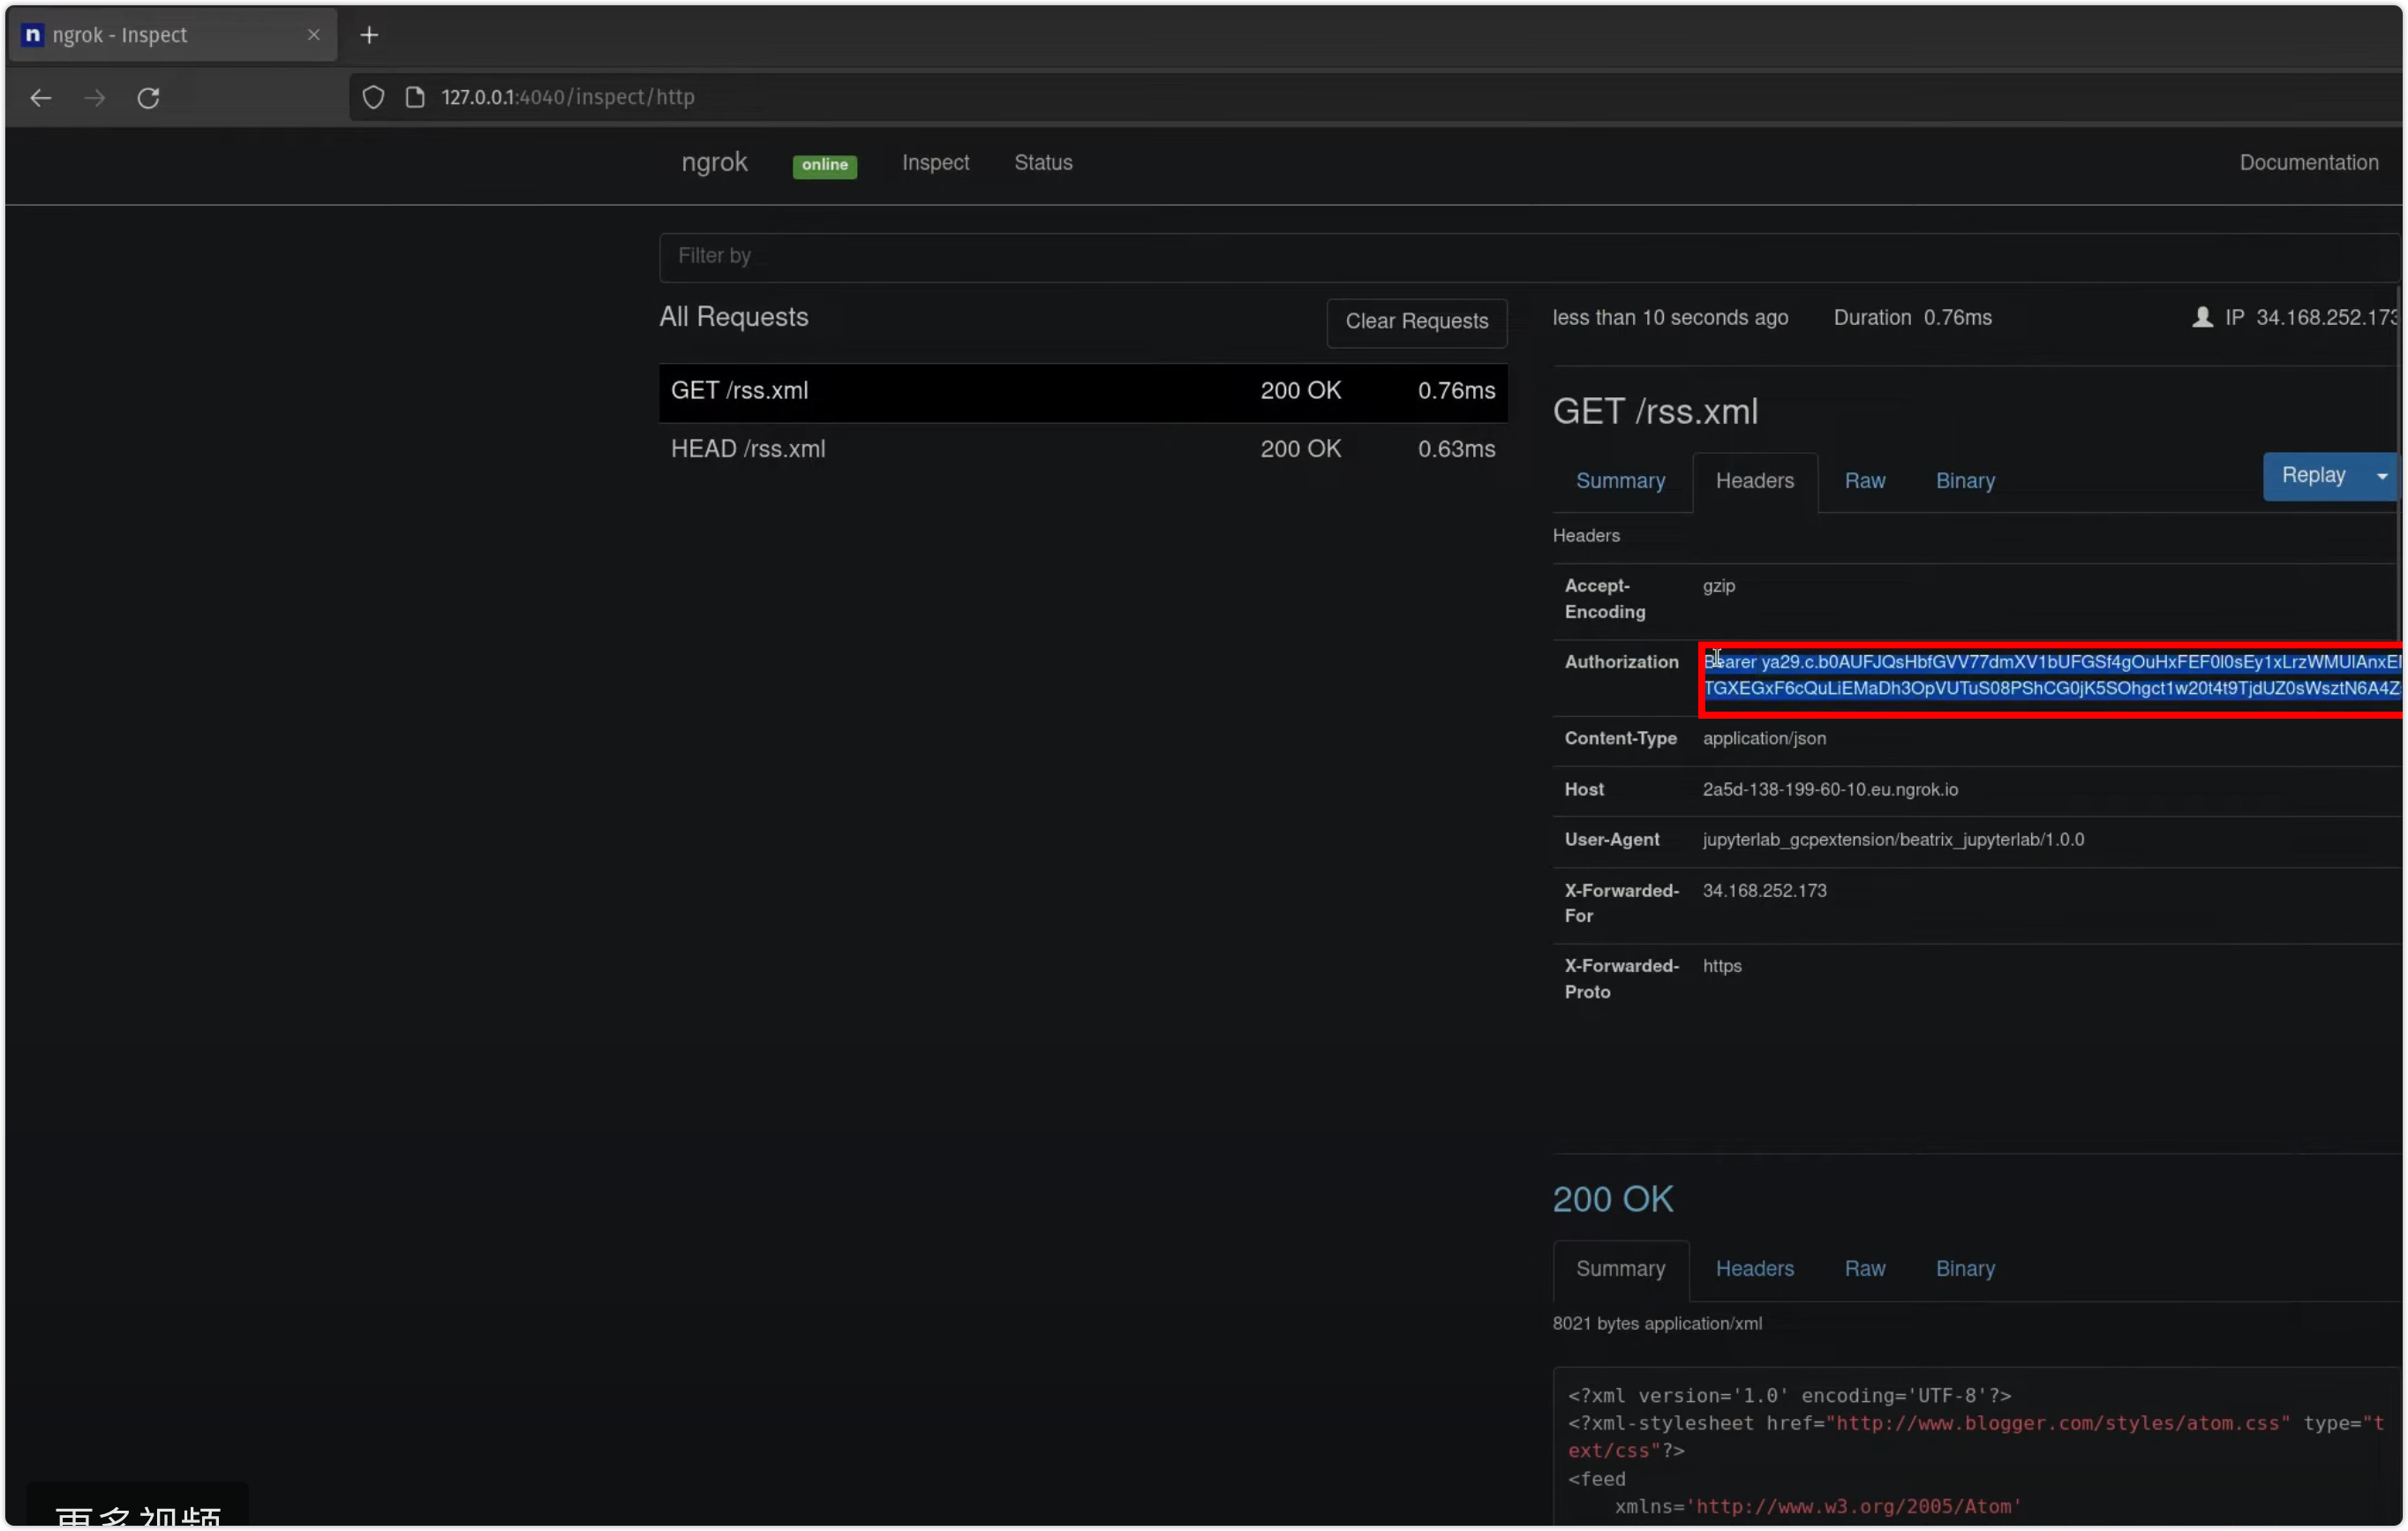
Task: Click the X-Forwarded-For value 34.168.252.173
Action: pos(1764,891)
